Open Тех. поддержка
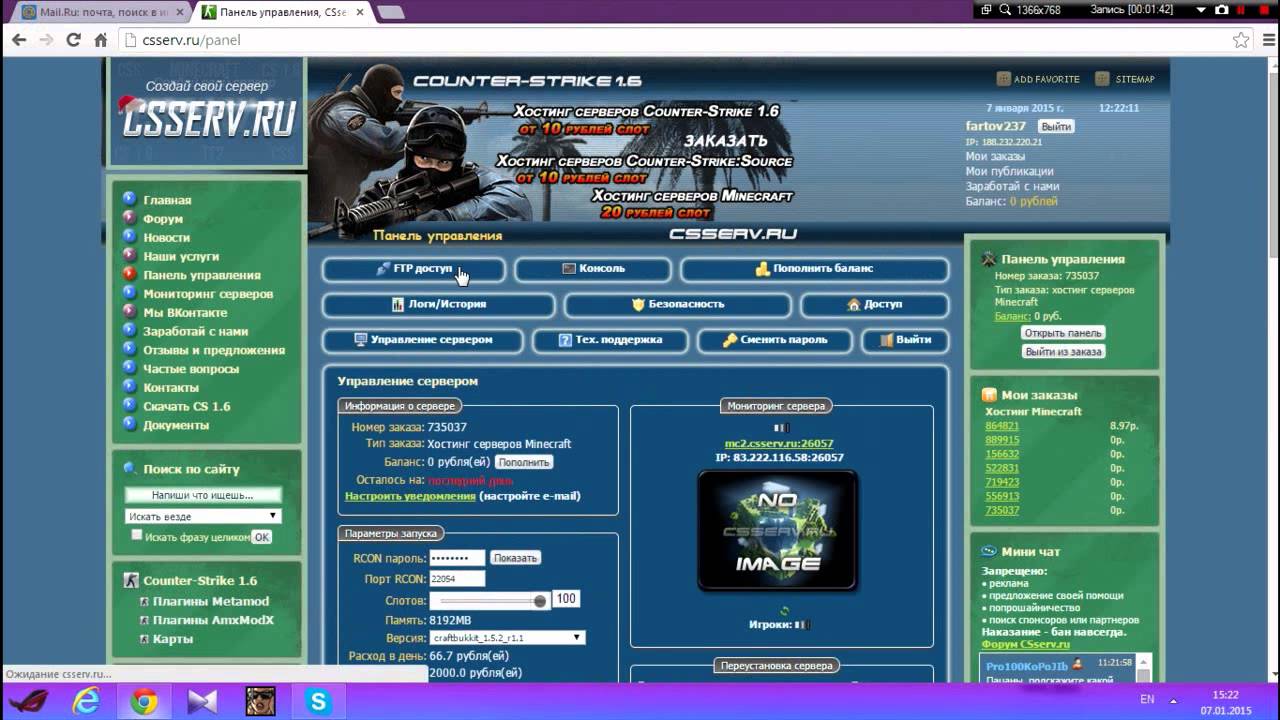 [610, 340]
